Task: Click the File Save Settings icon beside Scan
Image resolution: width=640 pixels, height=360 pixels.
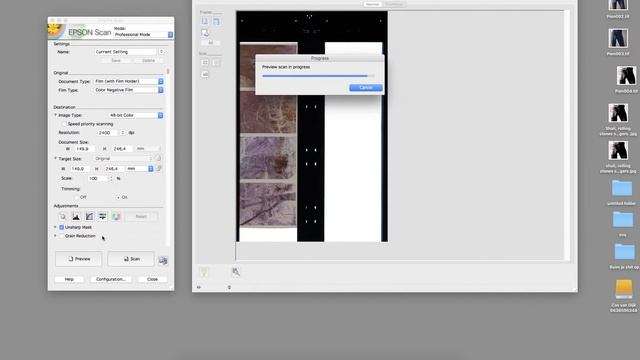Action: click(163, 260)
